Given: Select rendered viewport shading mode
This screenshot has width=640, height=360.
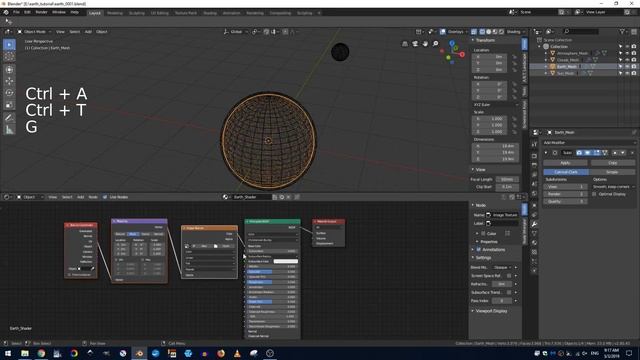Looking at the screenshot, I should click(501, 31).
